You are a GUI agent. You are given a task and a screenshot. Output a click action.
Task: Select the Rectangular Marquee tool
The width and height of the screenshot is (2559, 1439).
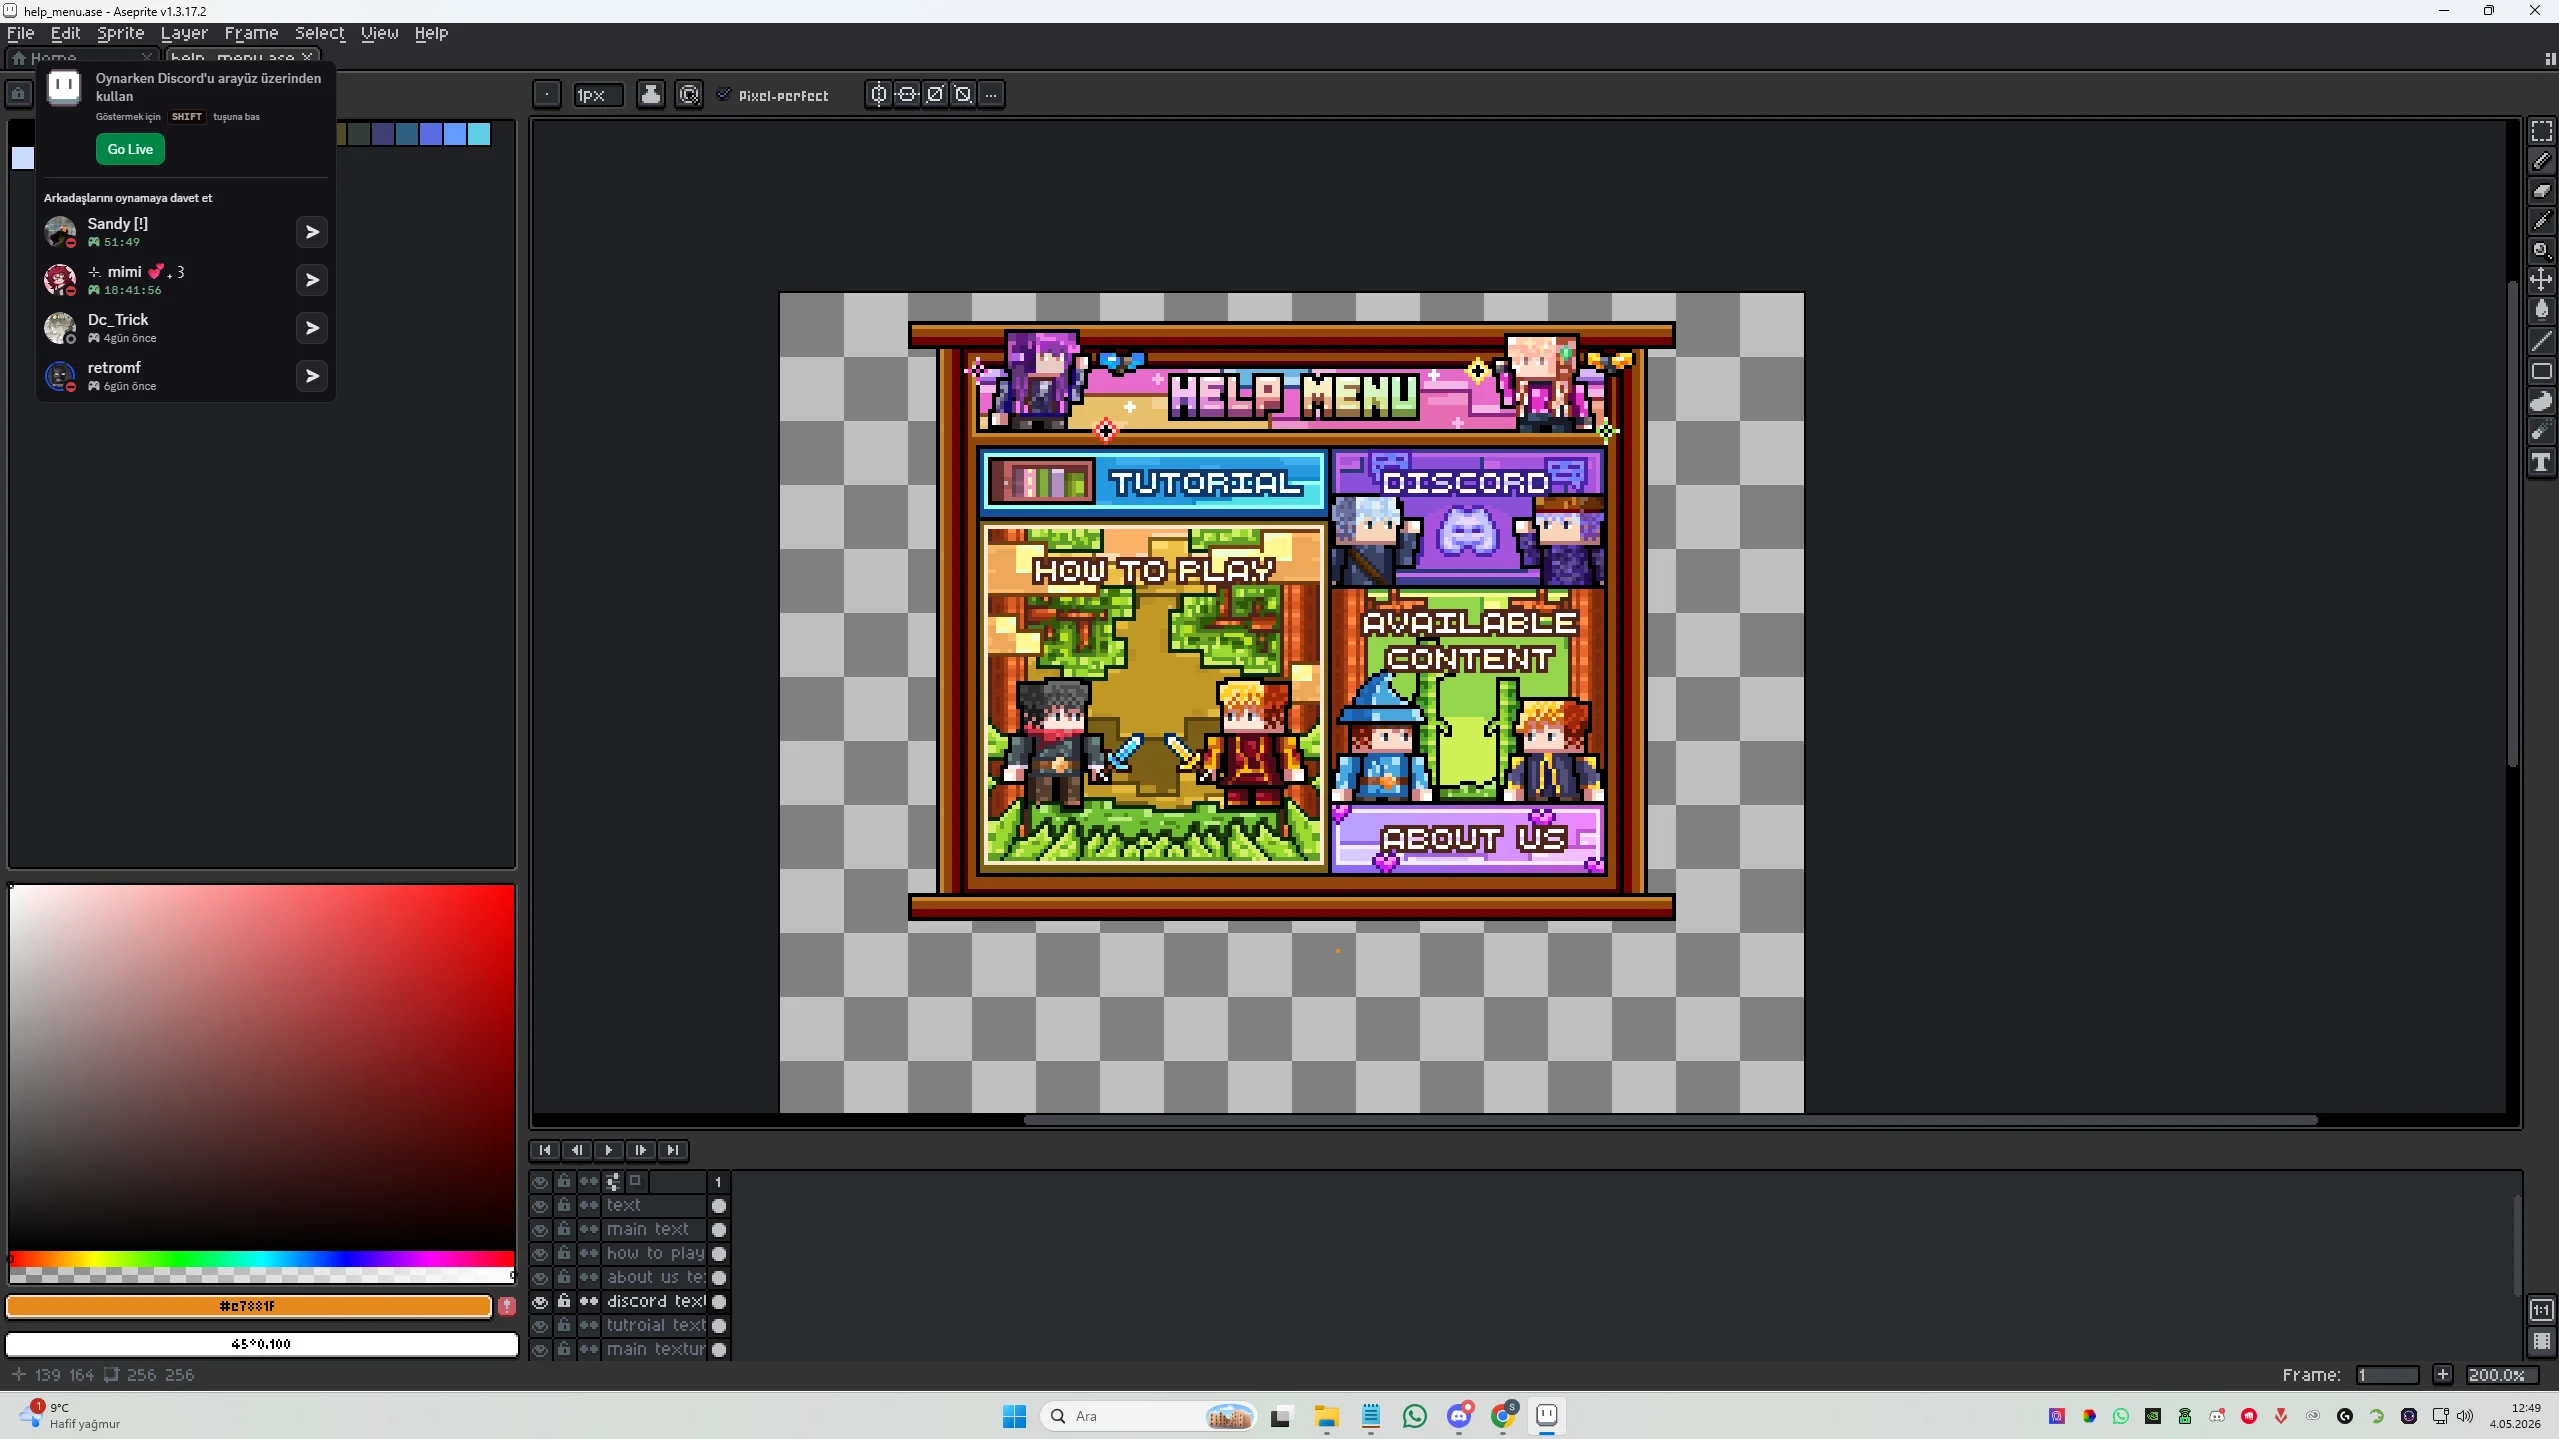[x=2541, y=131]
